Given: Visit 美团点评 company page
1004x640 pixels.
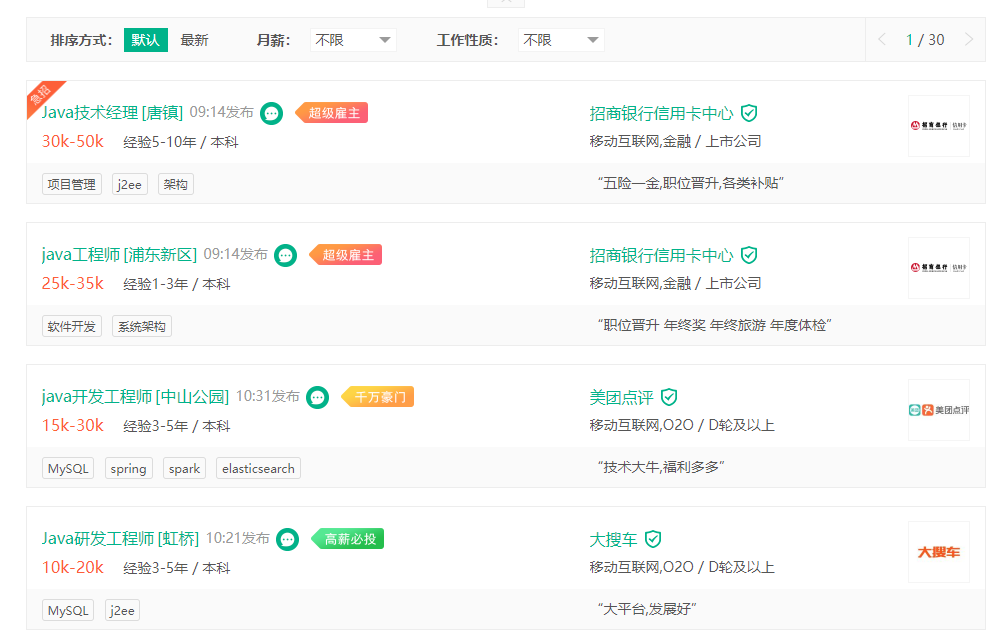Looking at the screenshot, I should click(621, 397).
